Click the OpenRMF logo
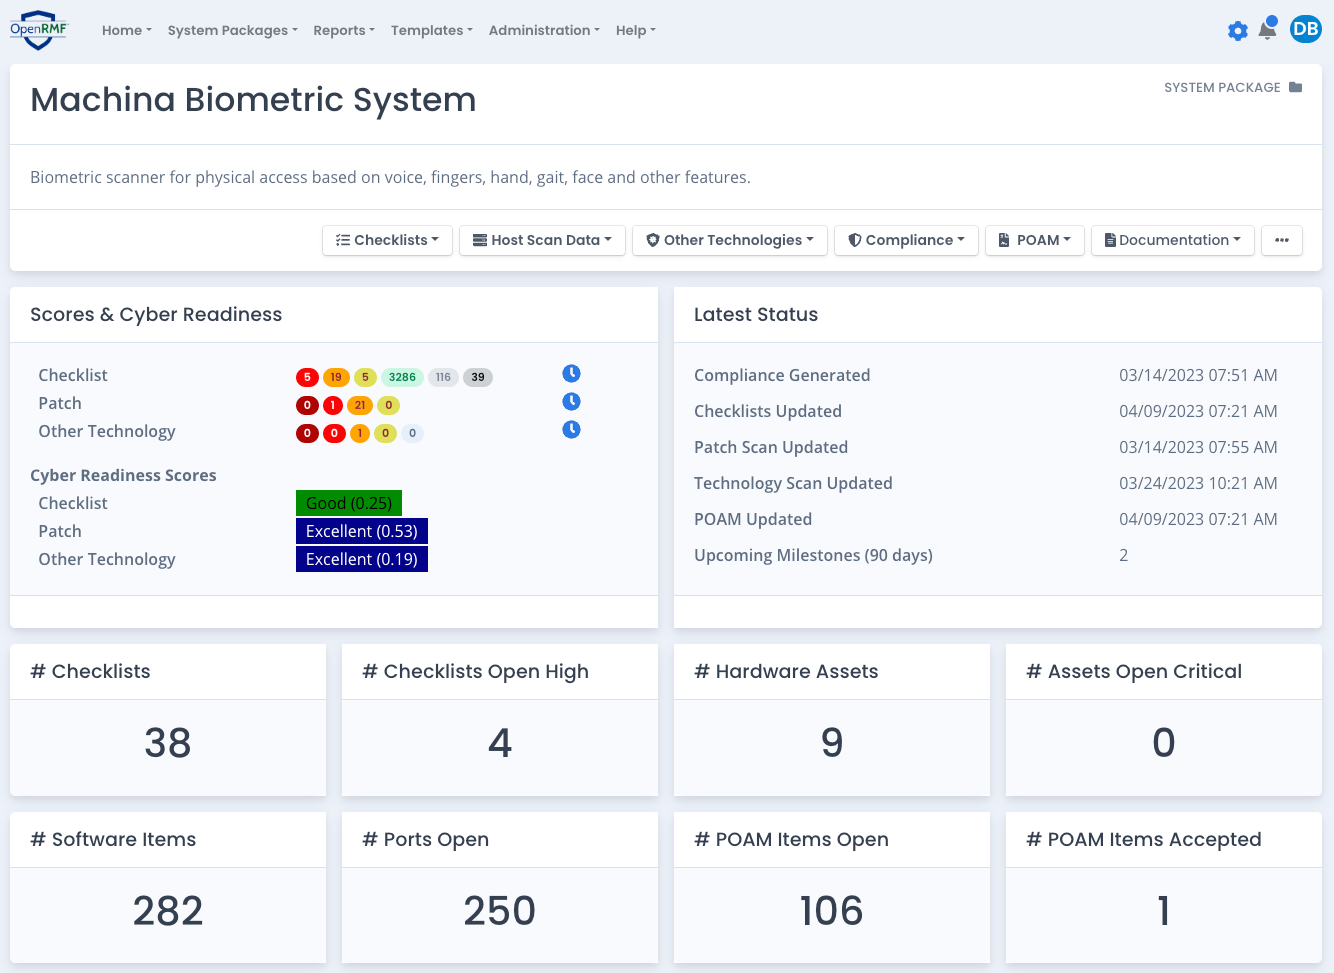This screenshot has height=973, width=1334. tap(39, 30)
